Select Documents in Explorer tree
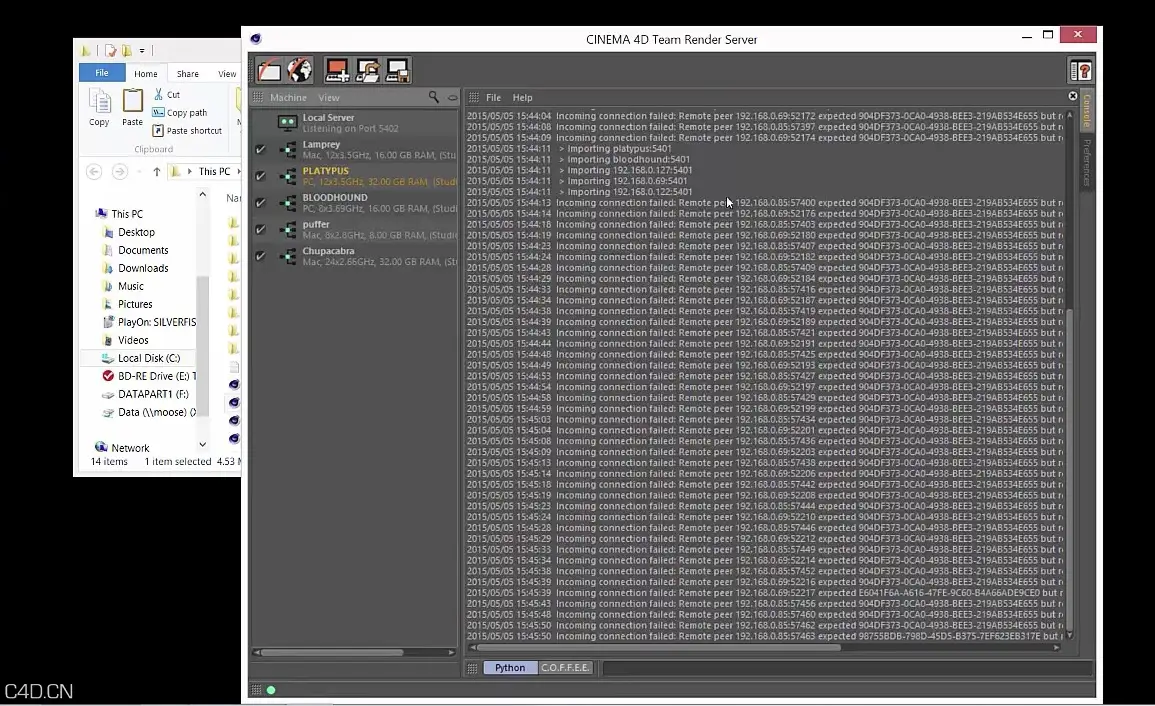Viewport: 1155px width, 706px height. click(x=143, y=251)
